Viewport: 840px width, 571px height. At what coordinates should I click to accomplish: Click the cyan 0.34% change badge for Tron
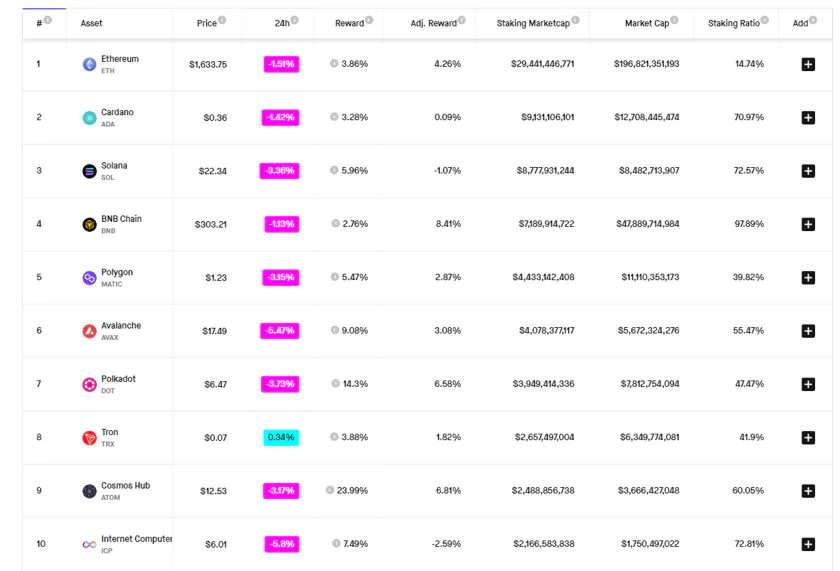coord(281,437)
